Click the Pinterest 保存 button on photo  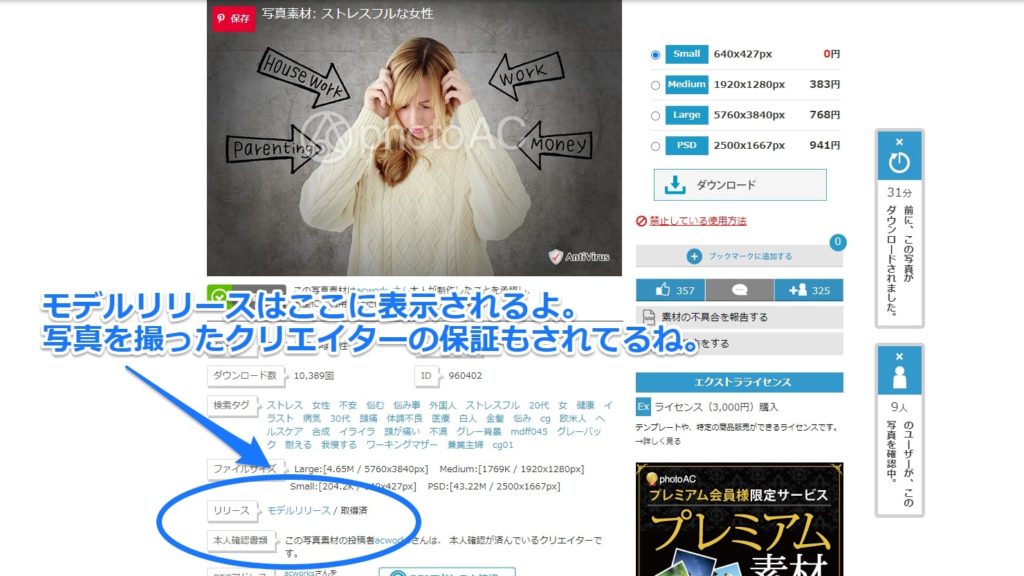(233, 18)
